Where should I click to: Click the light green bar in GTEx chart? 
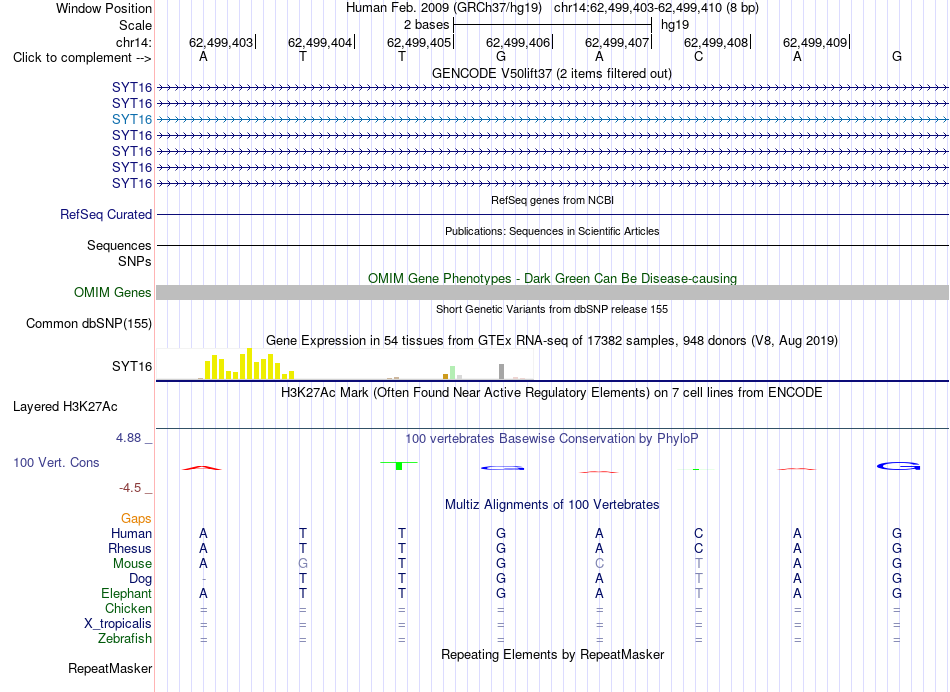pos(453,373)
